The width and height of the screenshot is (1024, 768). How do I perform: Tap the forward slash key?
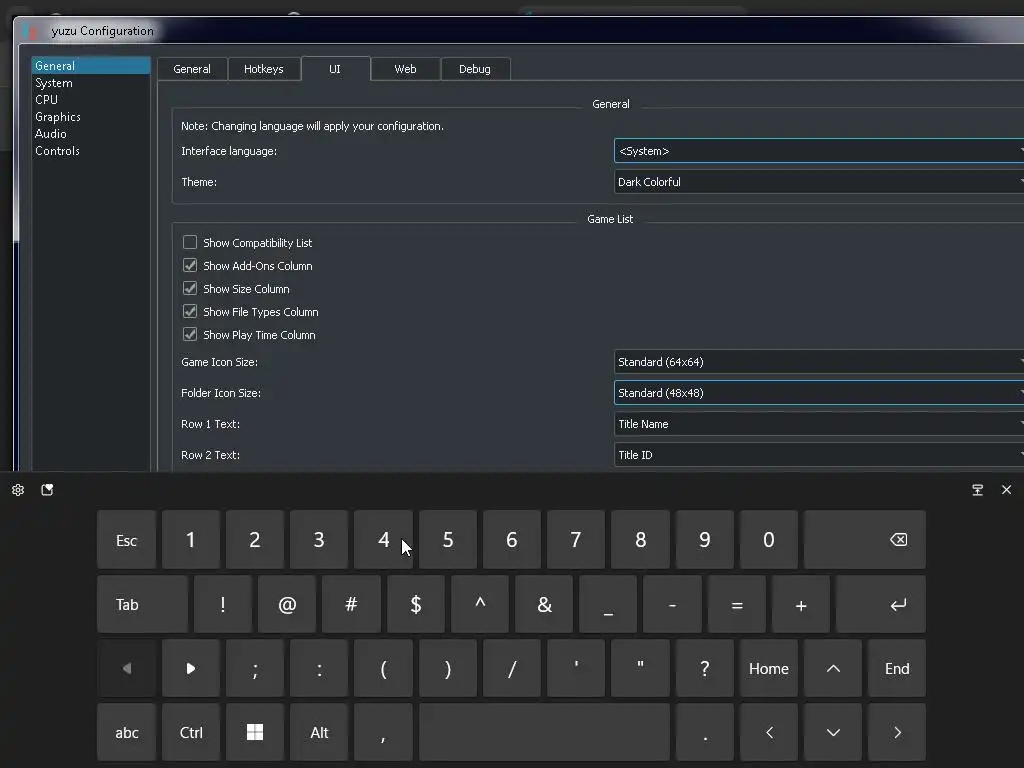click(511, 668)
